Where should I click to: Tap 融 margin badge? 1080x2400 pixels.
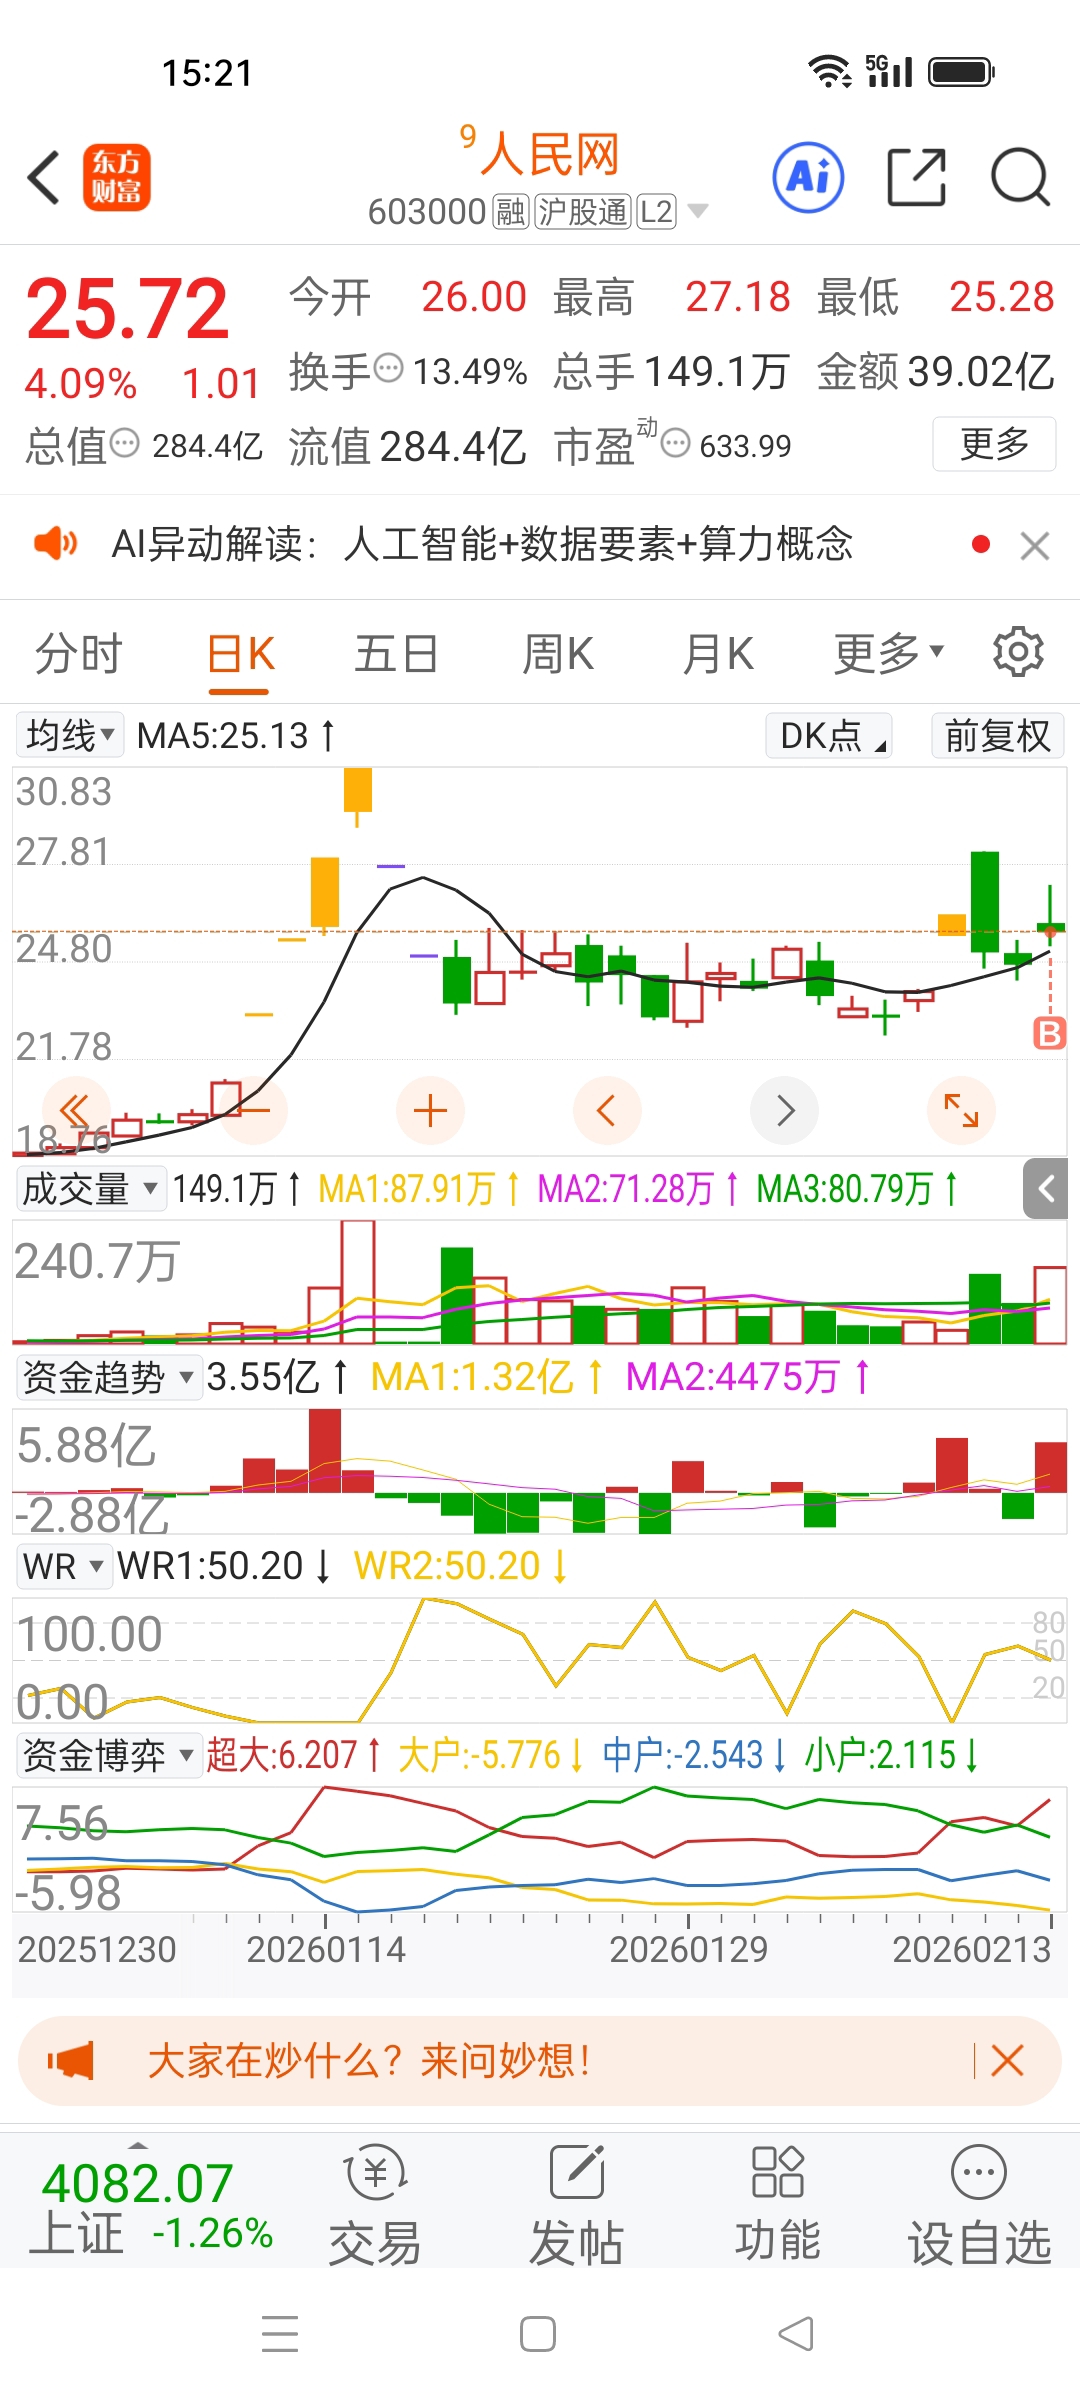click(510, 211)
